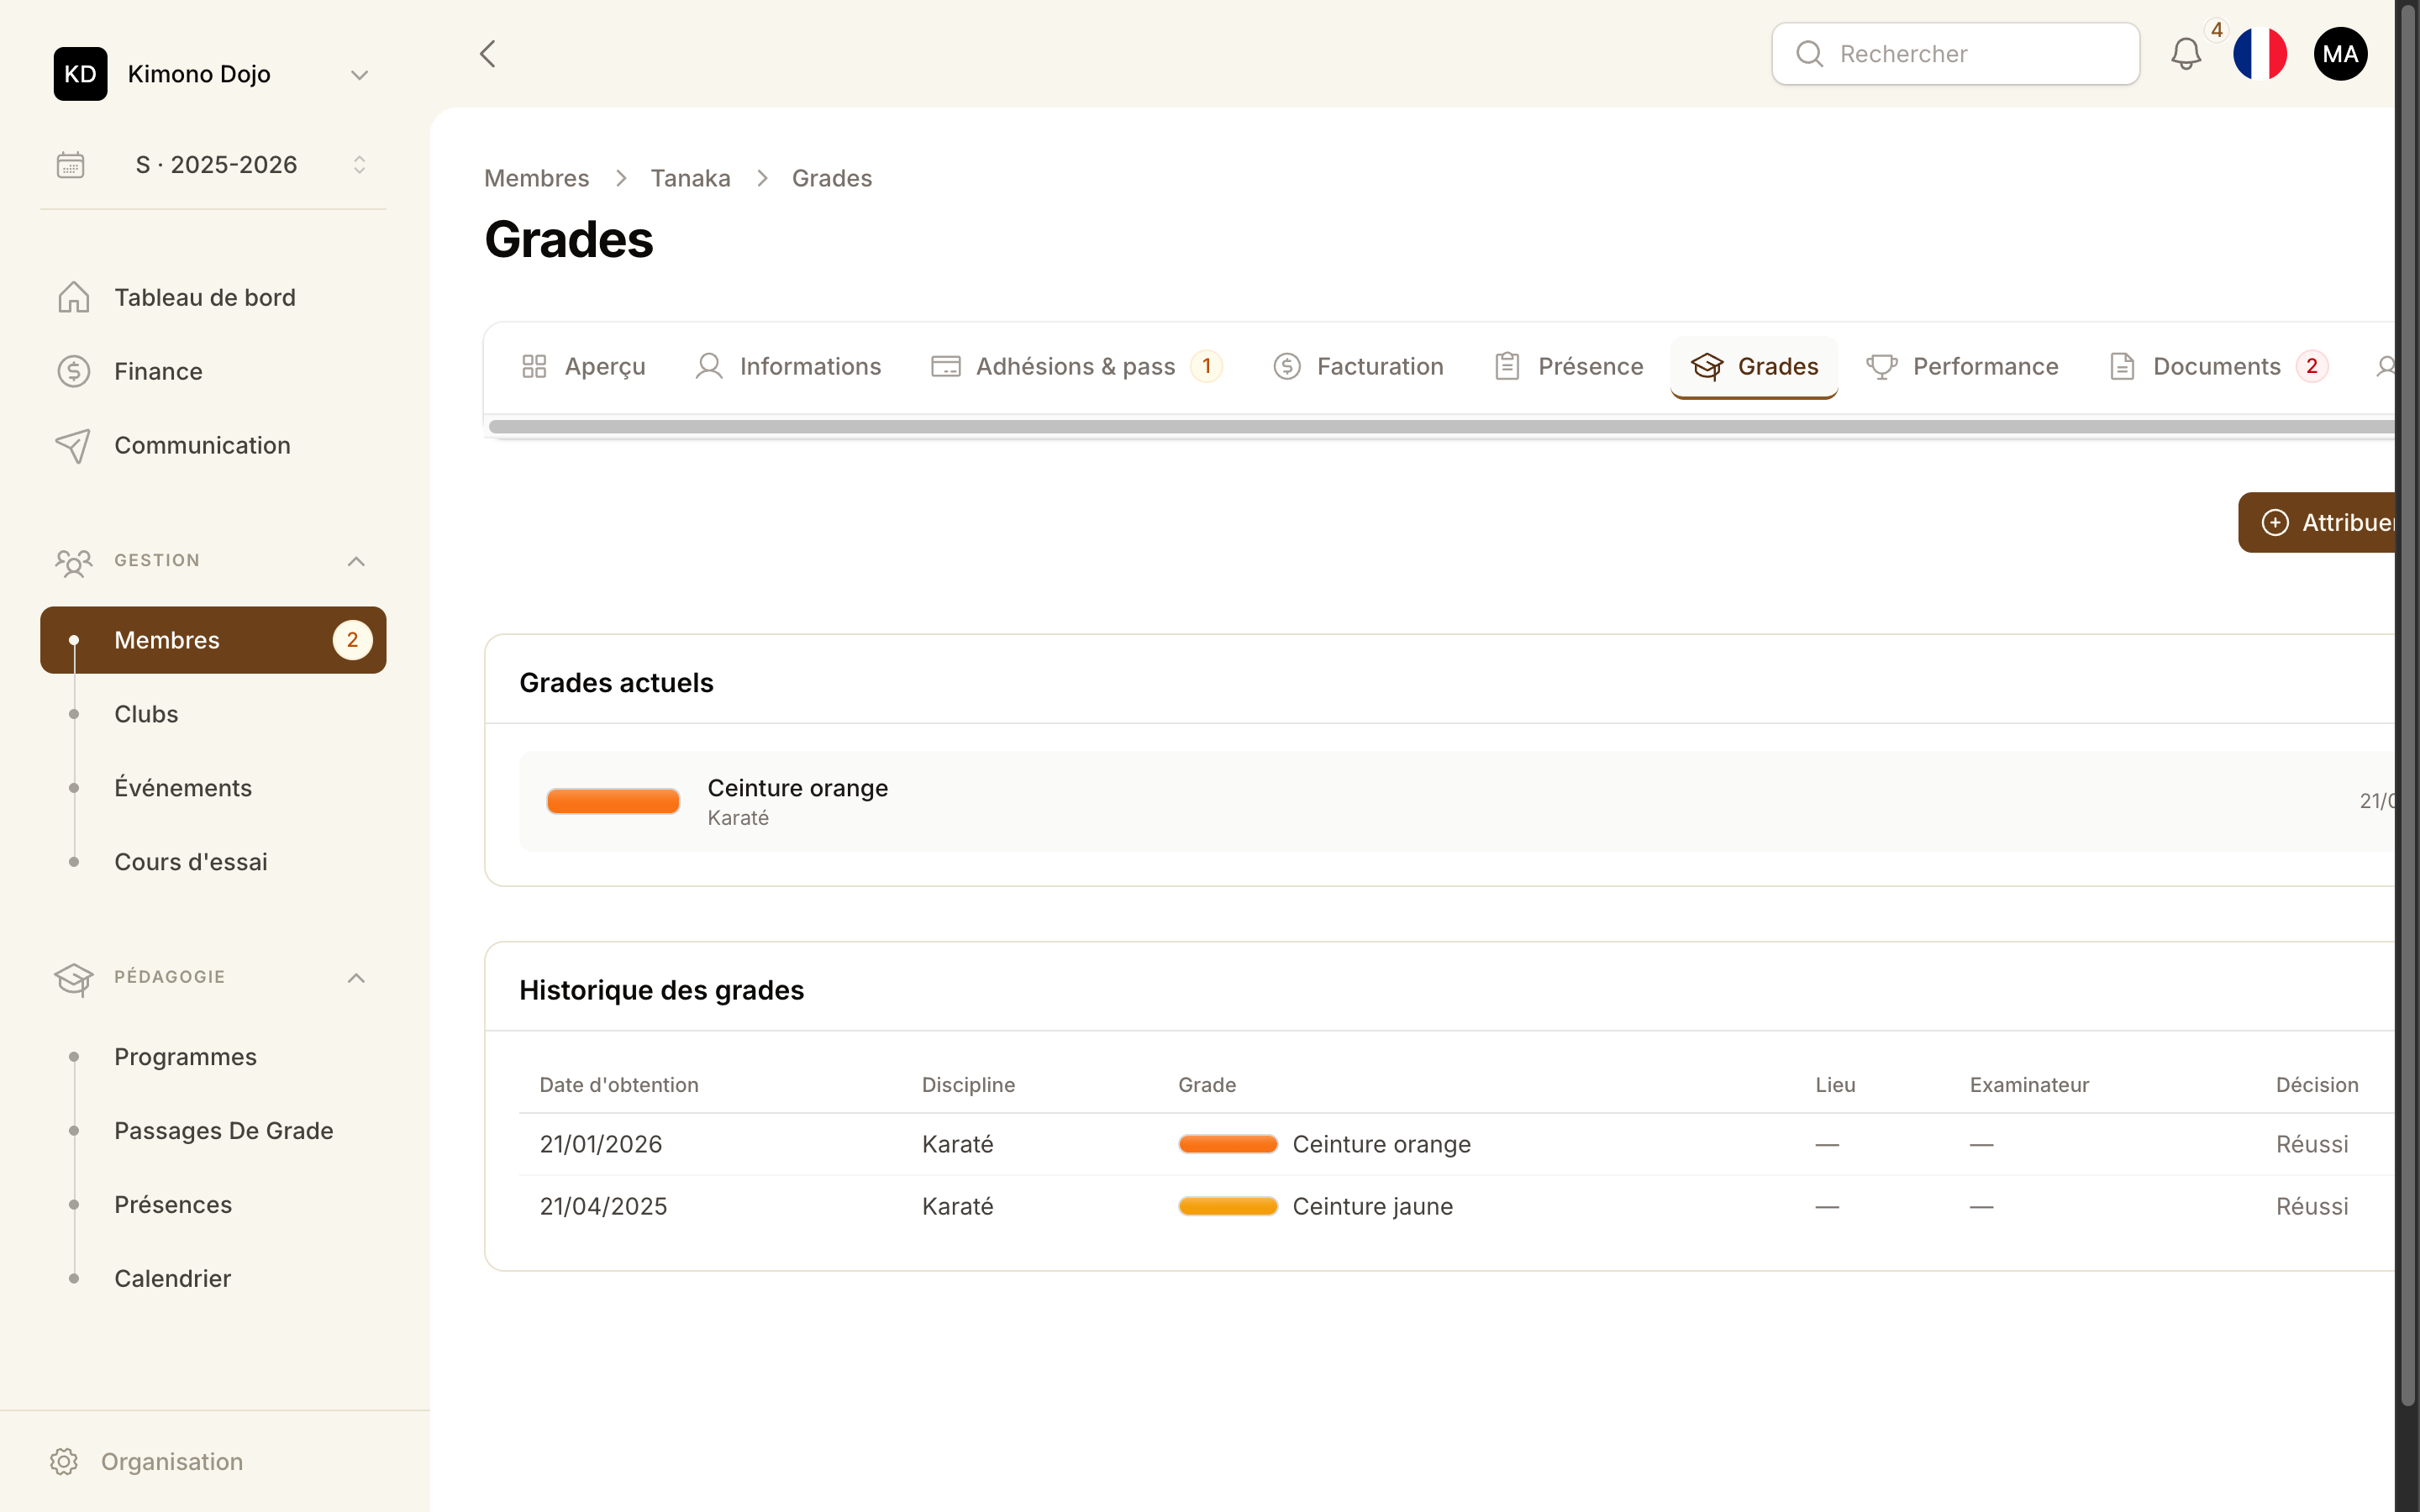
Task: Click the back arrow at the top
Action: pos(488,53)
